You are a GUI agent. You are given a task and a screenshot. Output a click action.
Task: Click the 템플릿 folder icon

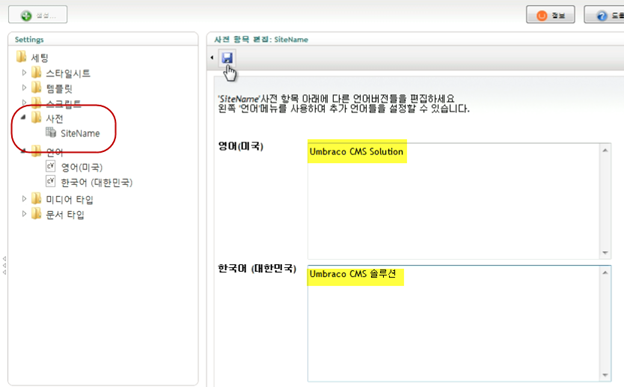(x=36, y=87)
